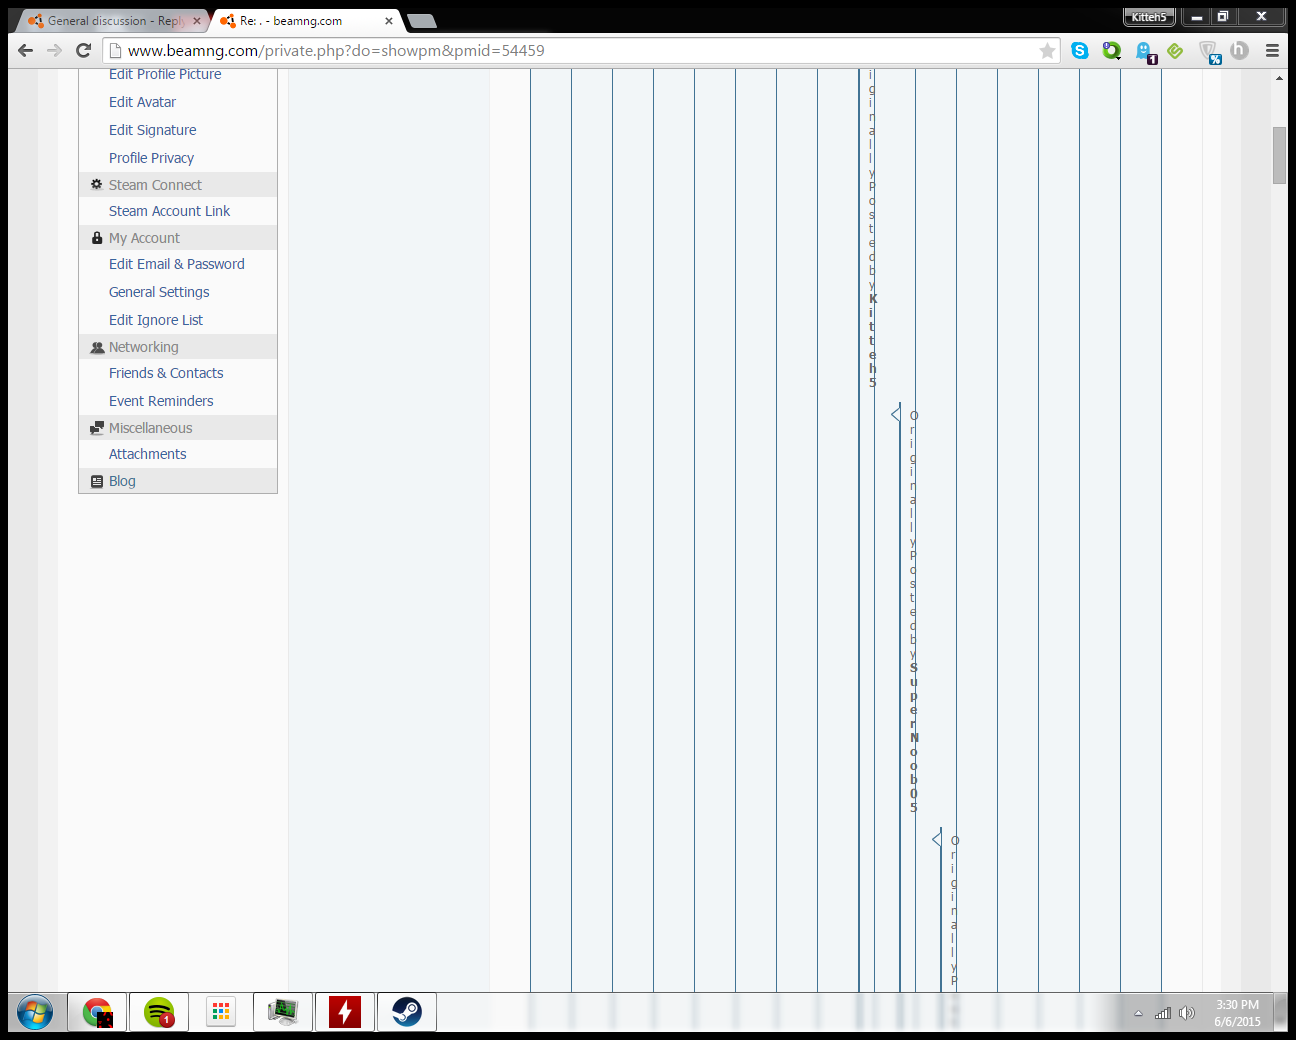
Task: Open Steam Account Link
Action: coord(169,211)
